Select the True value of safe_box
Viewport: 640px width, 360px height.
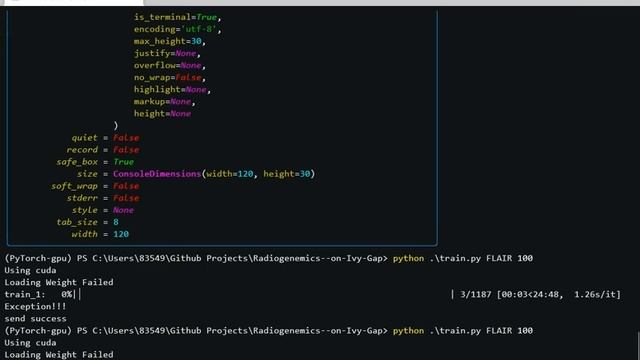124,162
